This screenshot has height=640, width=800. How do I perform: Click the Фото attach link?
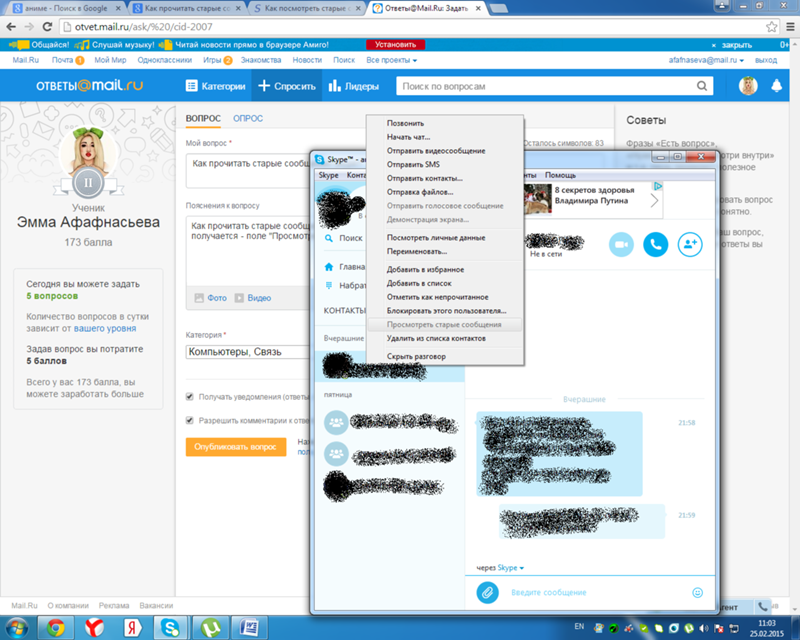pos(211,298)
